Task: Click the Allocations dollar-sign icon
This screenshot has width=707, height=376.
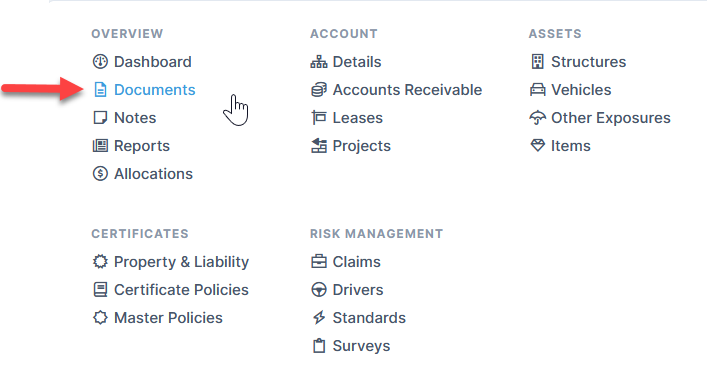Action: tap(100, 174)
